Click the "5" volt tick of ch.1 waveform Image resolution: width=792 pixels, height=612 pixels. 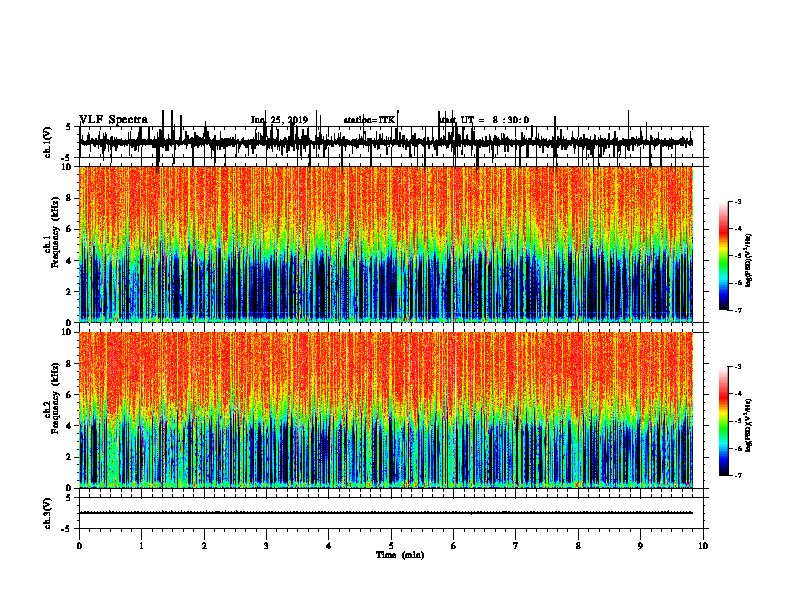point(69,127)
